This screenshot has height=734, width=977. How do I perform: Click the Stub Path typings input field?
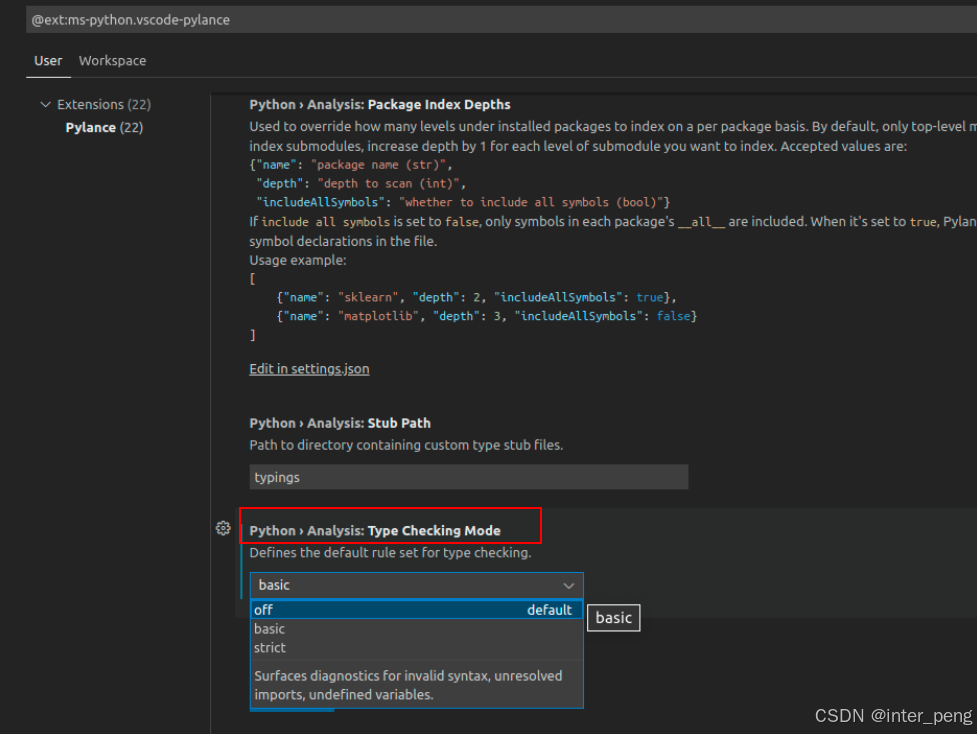tap(469, 477)
